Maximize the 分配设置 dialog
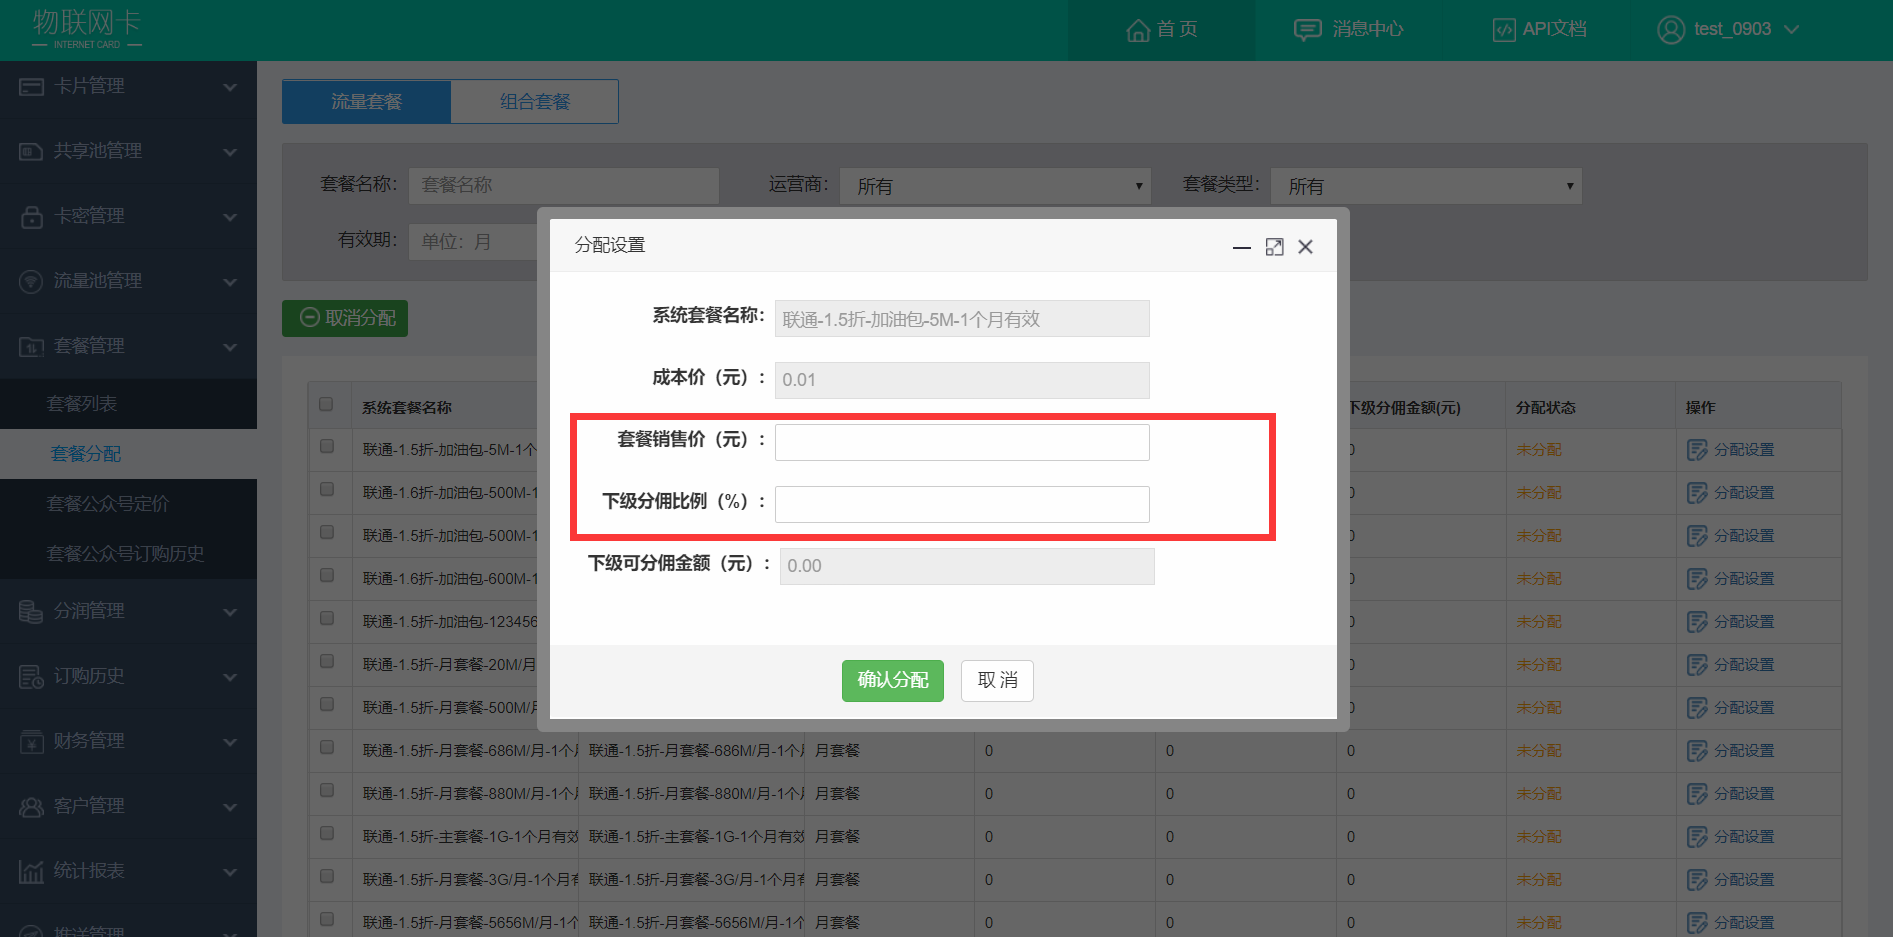1893x937 pixels. point(1274,247)
